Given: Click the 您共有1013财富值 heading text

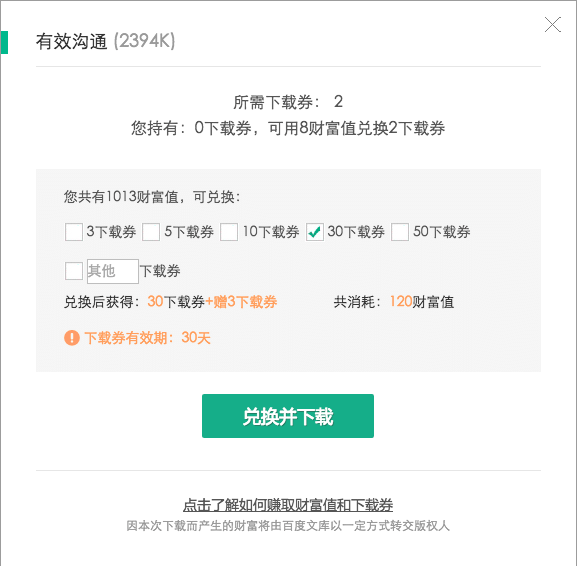Looking at the screenshot, I should [x=152, y=197].
